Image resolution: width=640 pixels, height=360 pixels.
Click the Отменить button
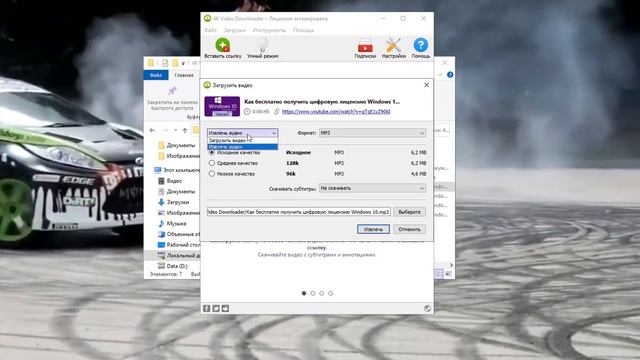(409, 229)
